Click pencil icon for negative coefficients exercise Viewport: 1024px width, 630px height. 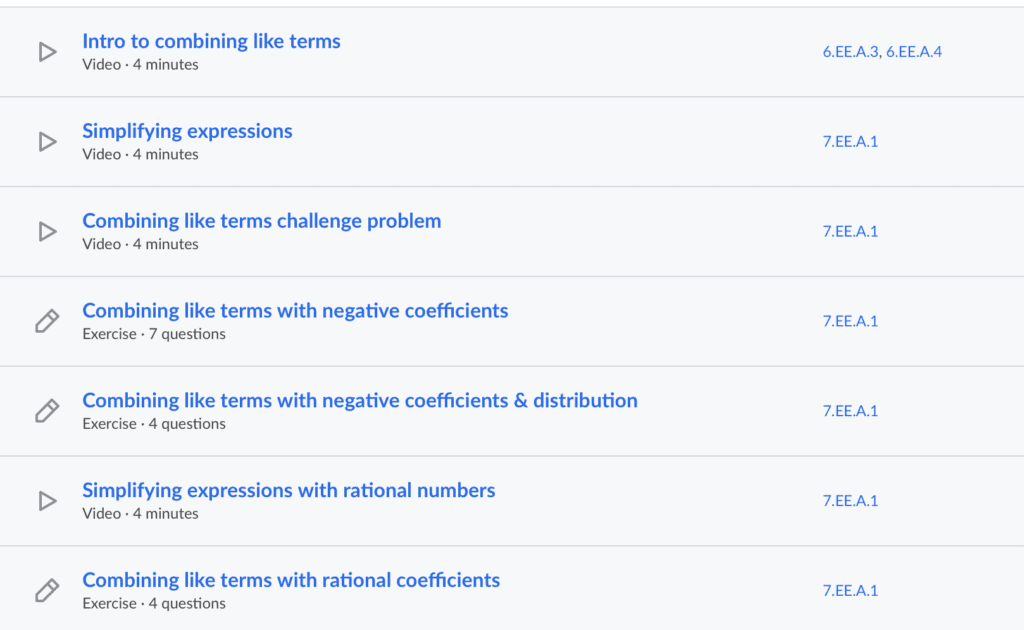tap(47, 321)
